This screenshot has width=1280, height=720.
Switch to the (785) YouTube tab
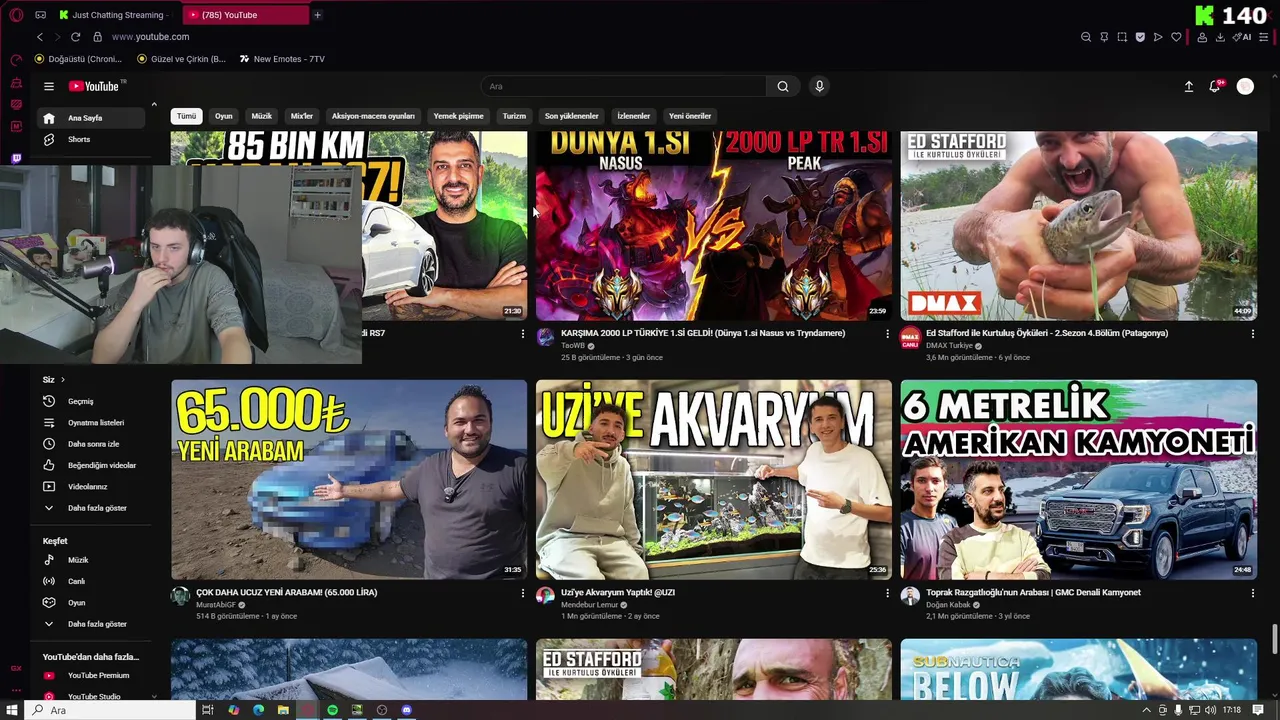(246, 15)
